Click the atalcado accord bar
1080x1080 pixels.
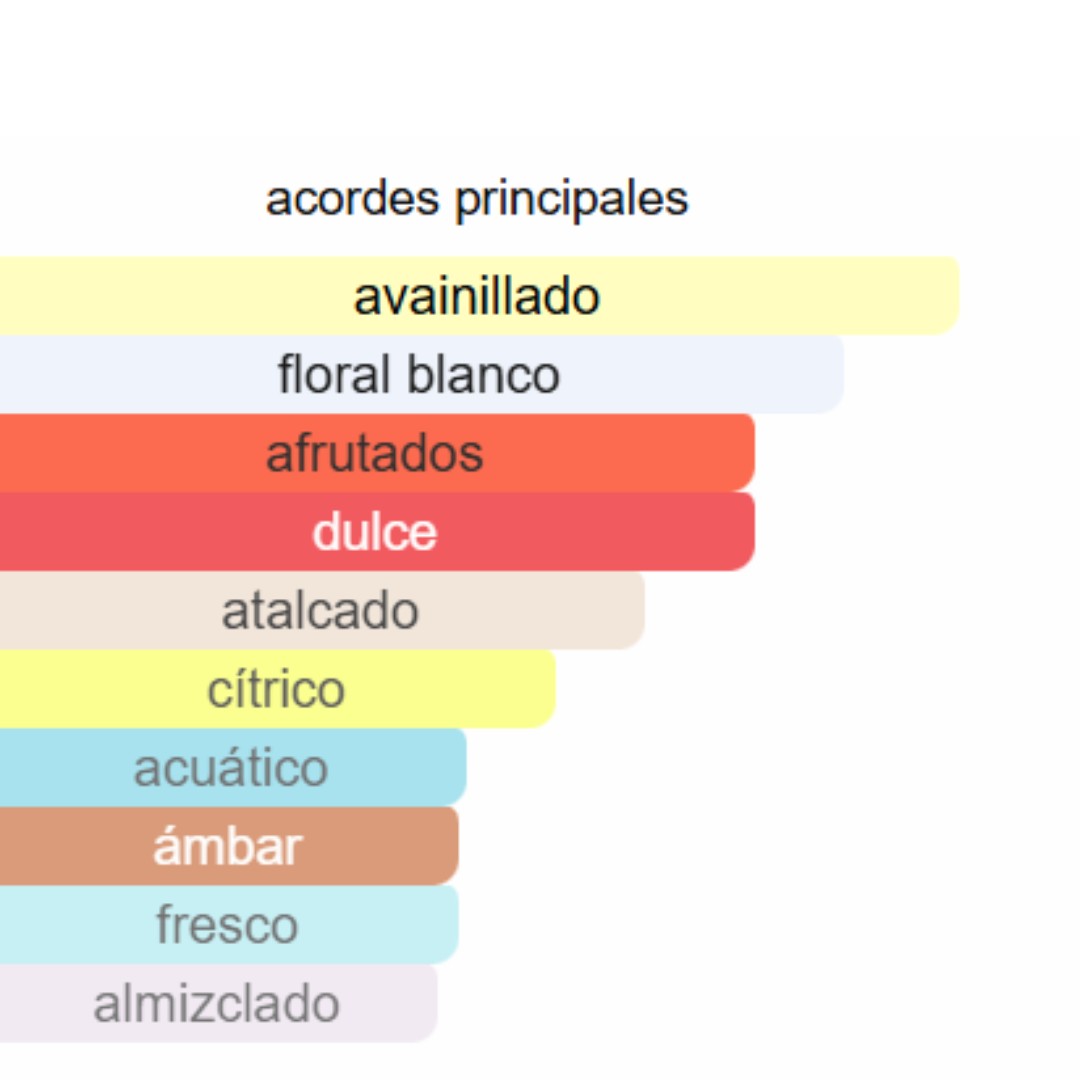(x=320, y=611)
